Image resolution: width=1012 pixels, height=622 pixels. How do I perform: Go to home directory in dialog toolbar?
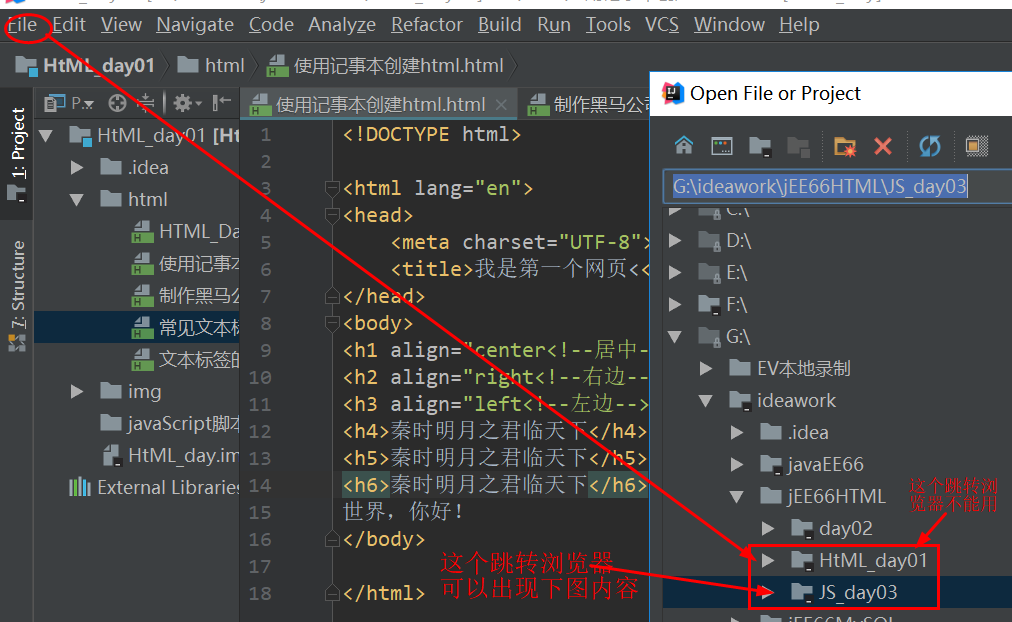684,146
